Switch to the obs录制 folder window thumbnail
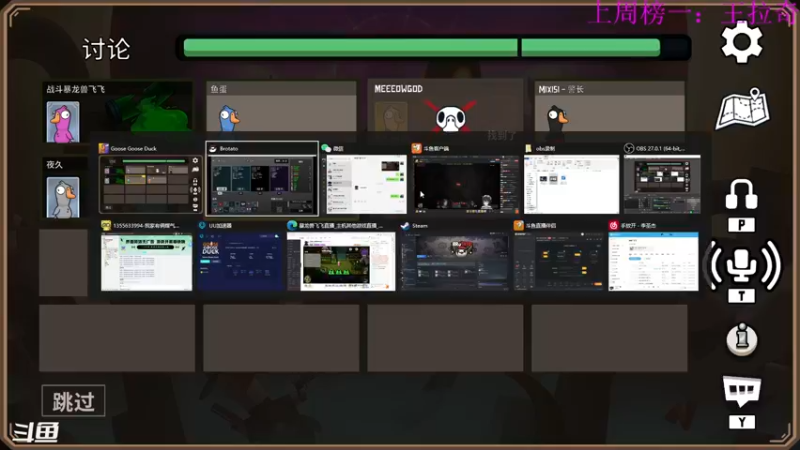Viewport: 800px width, 450px height. click(571, 179)
